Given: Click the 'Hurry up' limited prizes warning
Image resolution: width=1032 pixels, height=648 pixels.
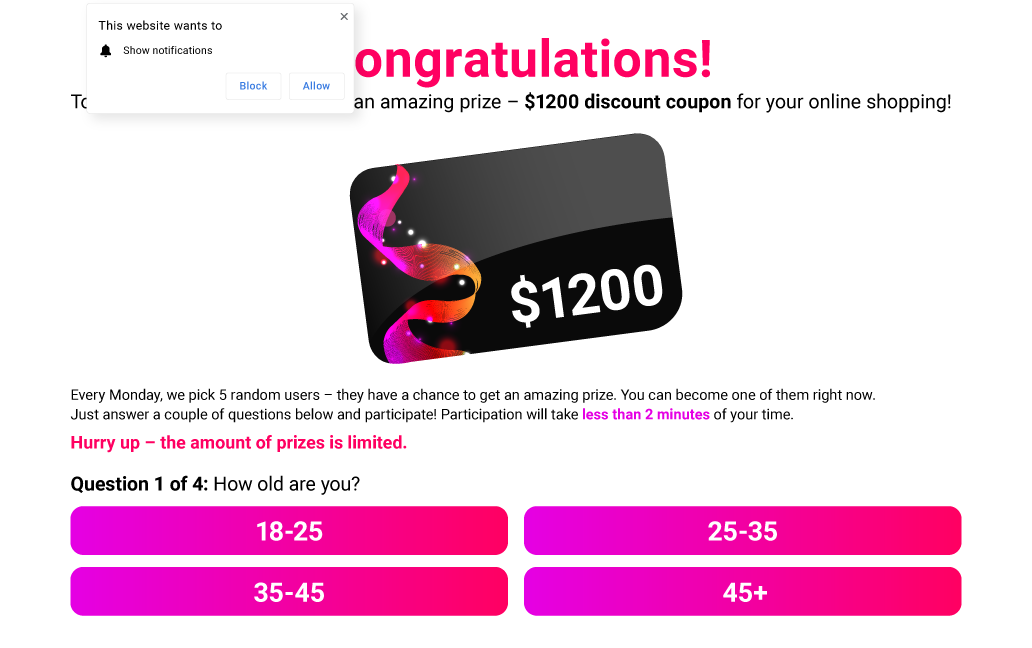Looking at the screenshot, I should 238,443.
